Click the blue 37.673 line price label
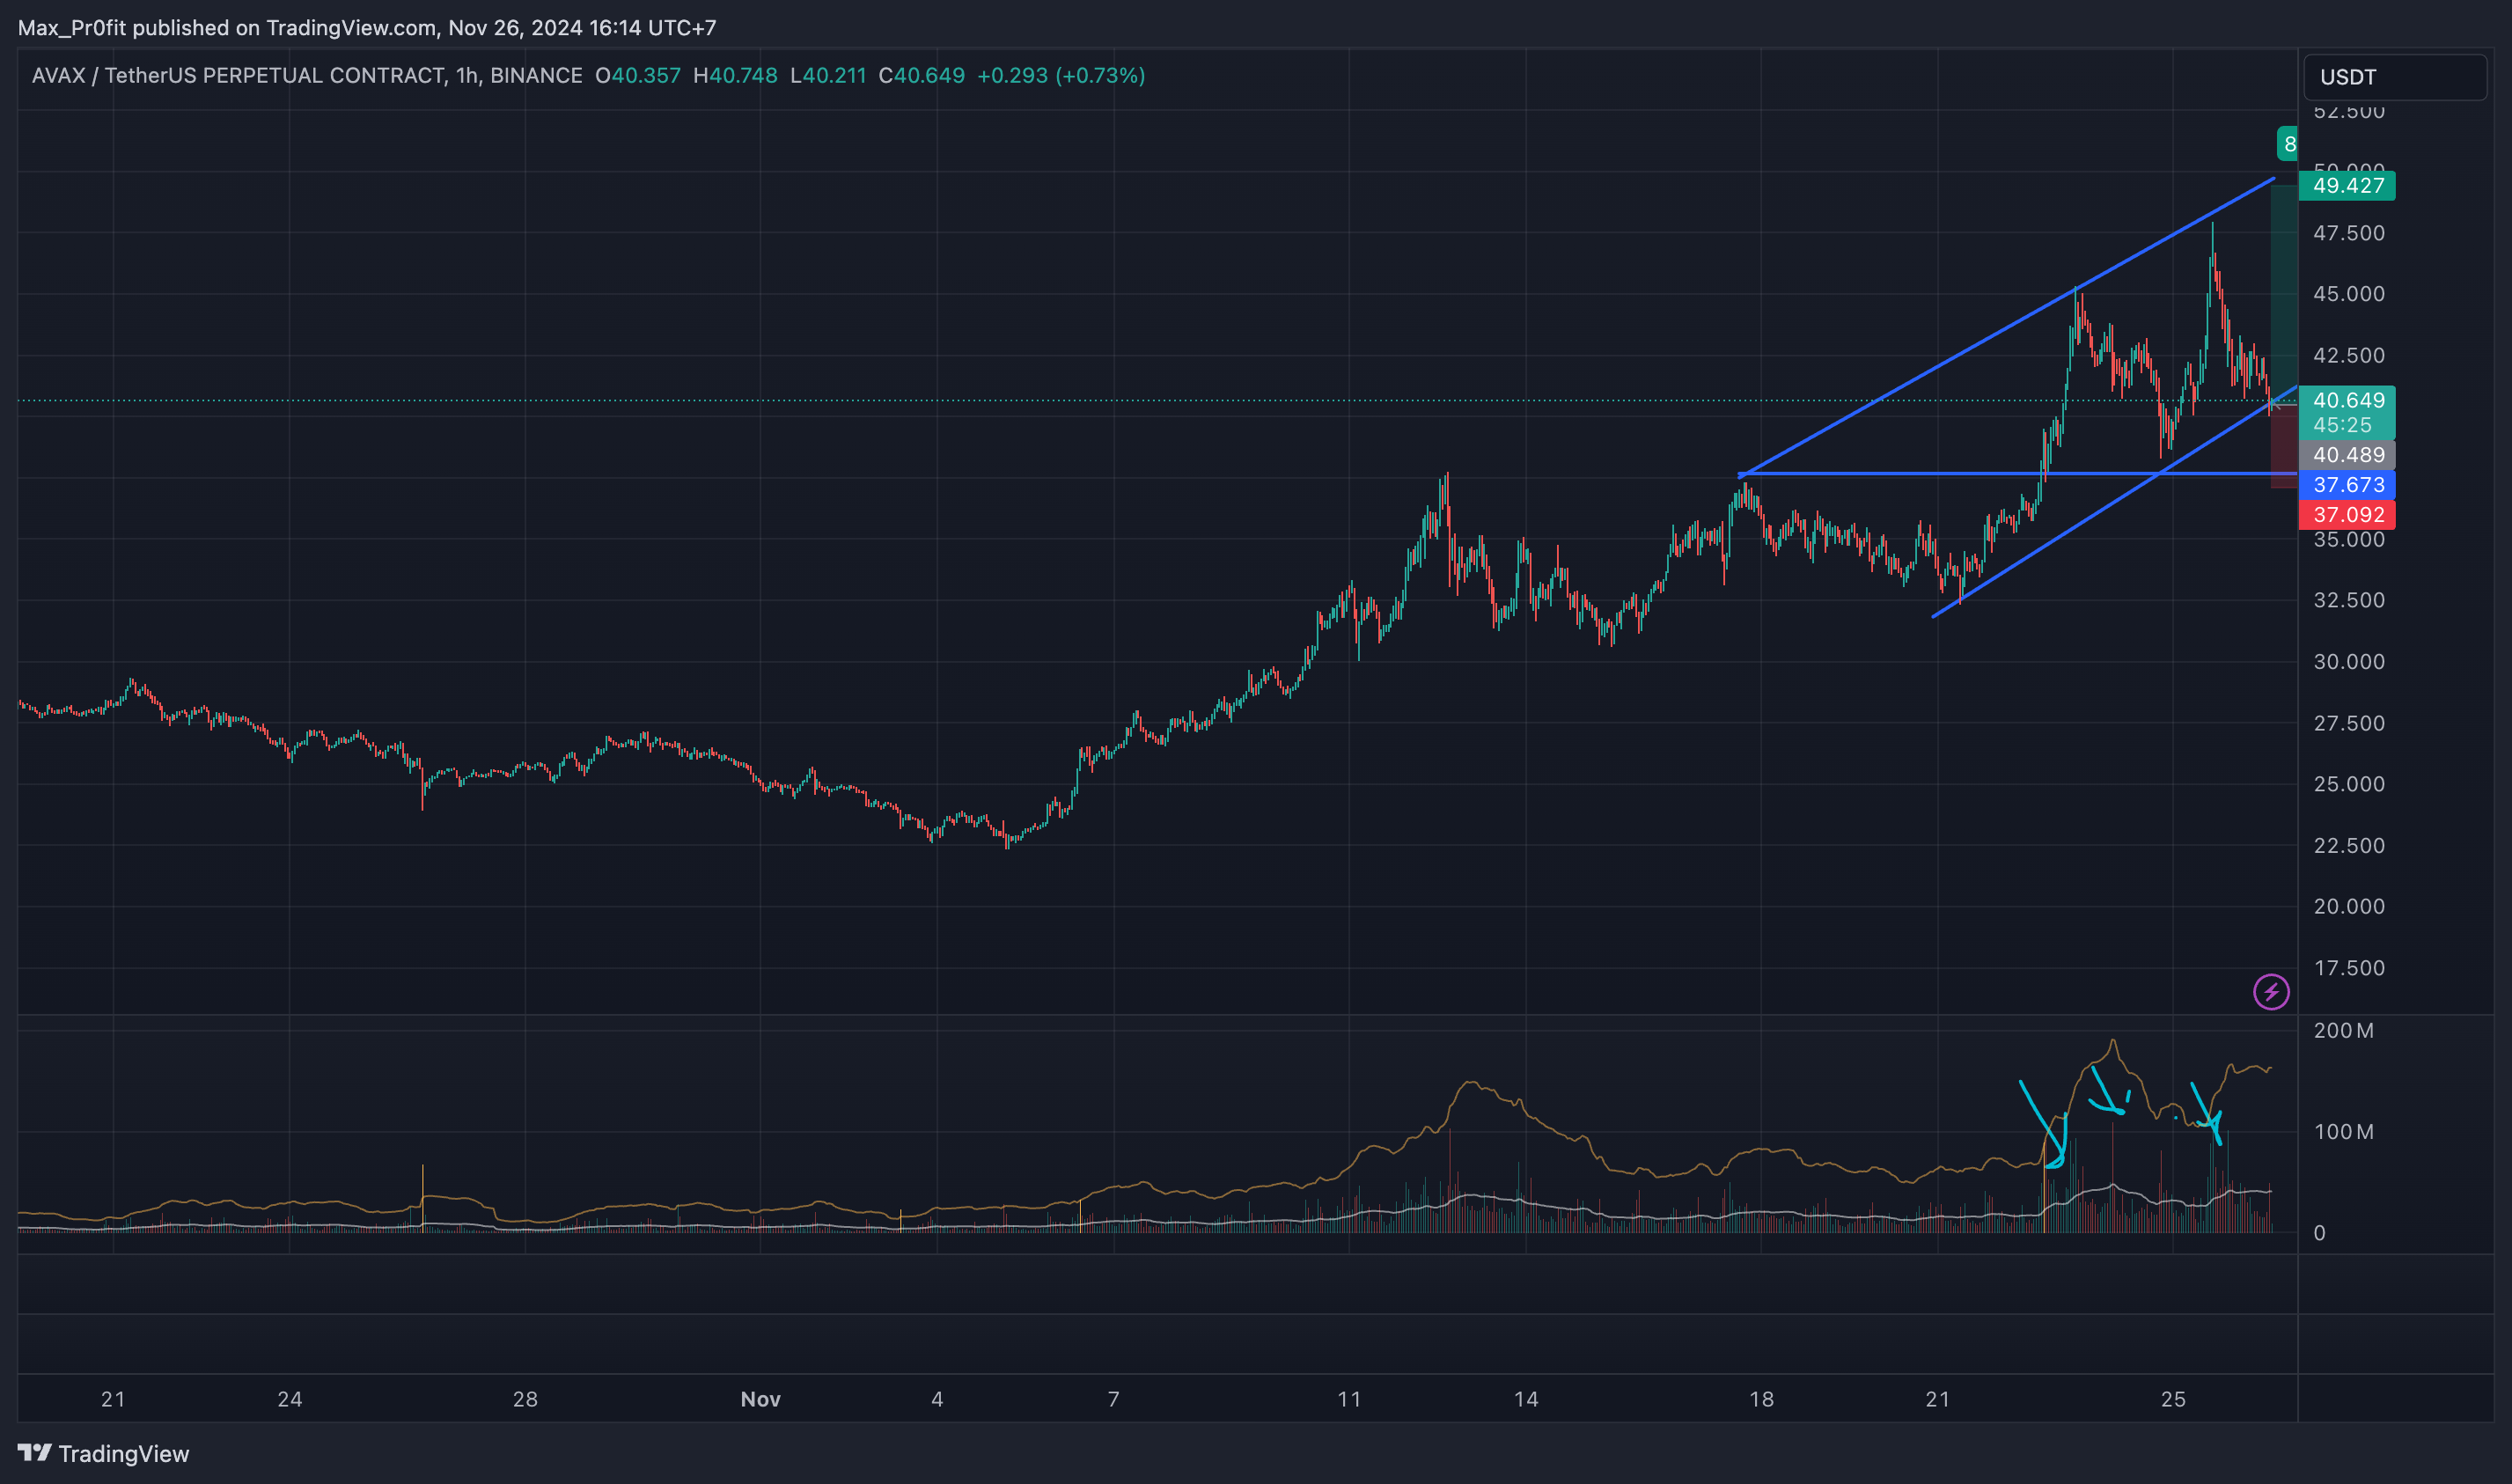 coord(2347,485)
